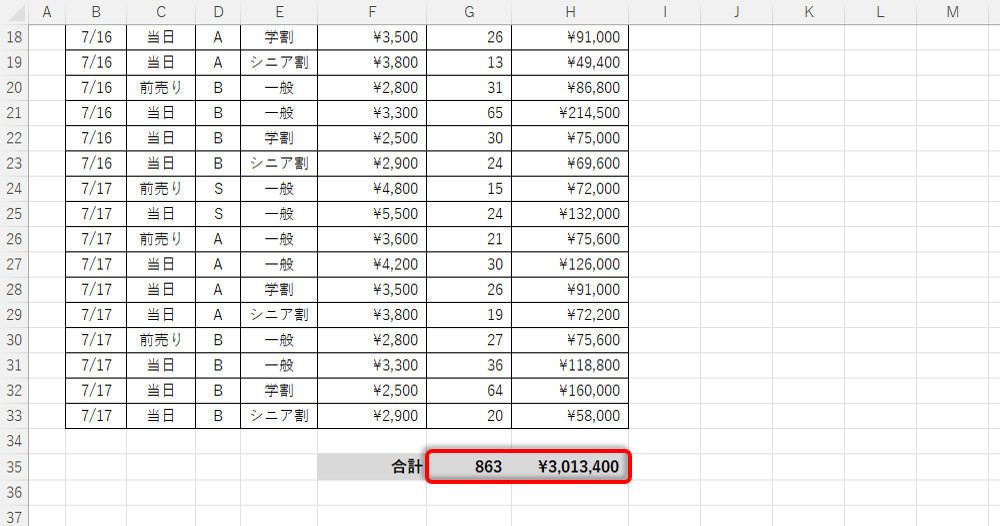This screenshot has height=526, width=1000.
Task: Click quantity 64 in row 32
Action: coord(469,390)
